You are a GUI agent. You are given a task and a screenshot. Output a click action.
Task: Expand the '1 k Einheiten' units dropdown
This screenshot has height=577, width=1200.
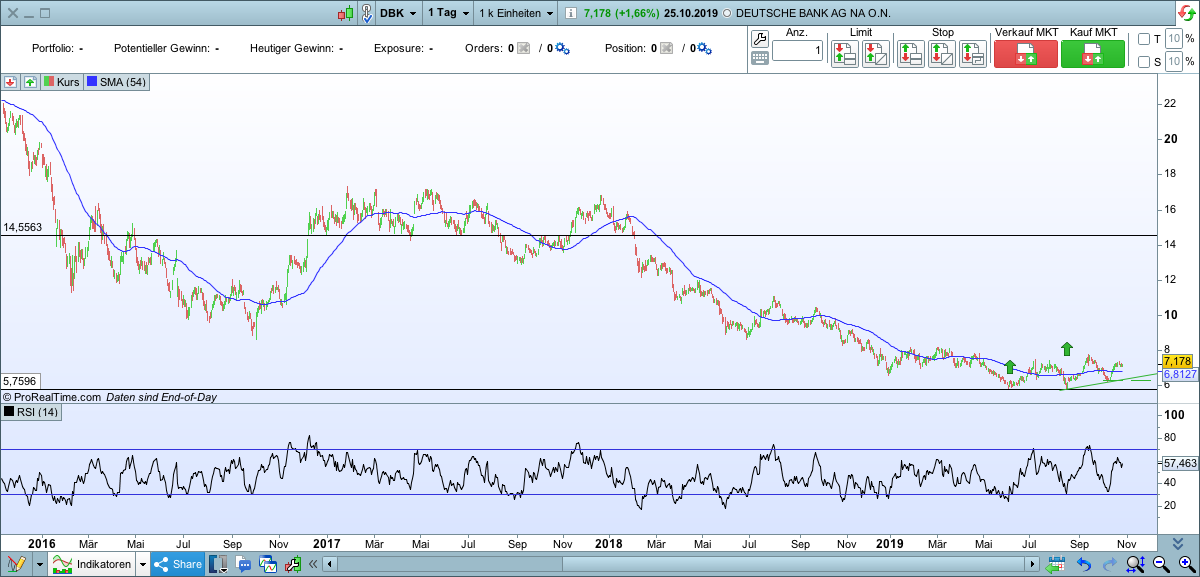click(516, 13)
